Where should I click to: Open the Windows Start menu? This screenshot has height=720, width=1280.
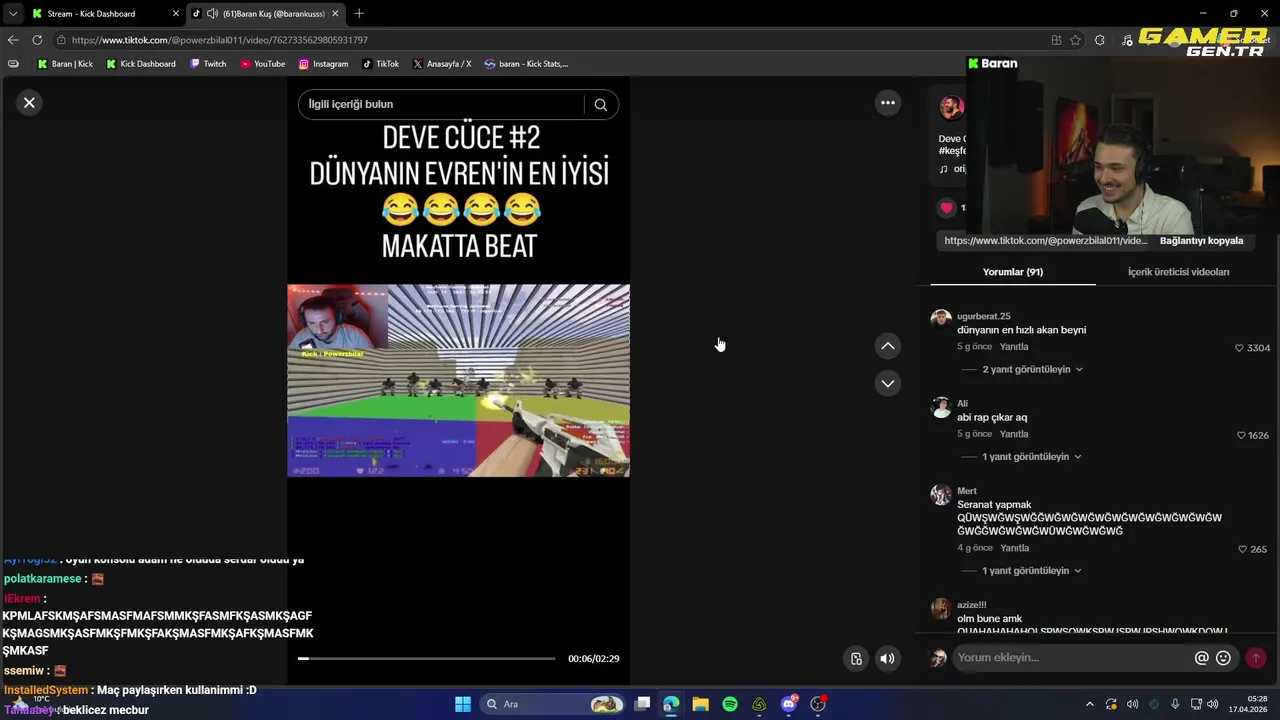coord(462,704)
